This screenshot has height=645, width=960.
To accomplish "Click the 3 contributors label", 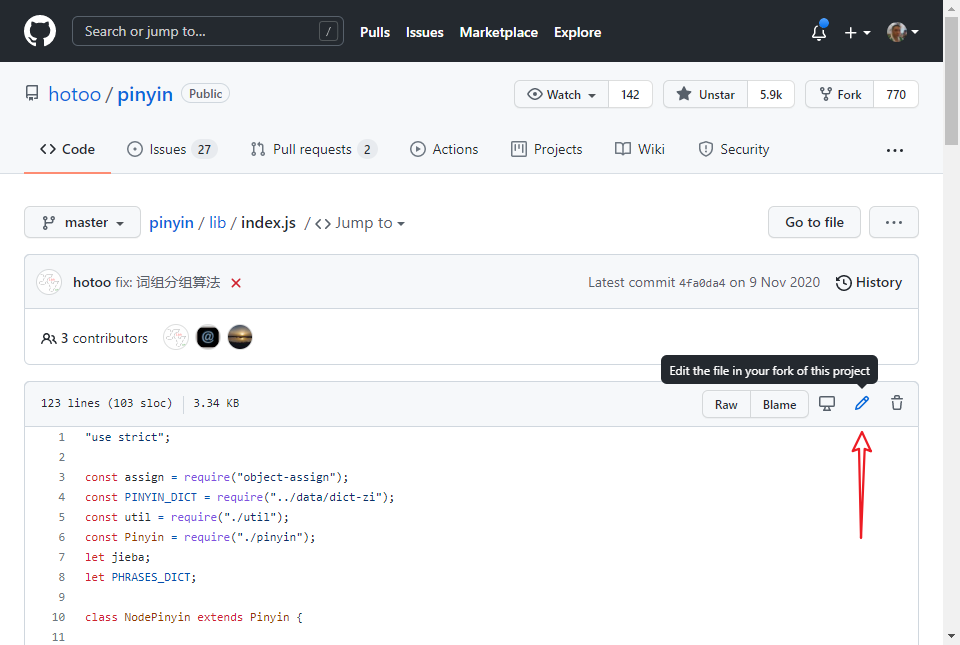I will coord(94,338).
